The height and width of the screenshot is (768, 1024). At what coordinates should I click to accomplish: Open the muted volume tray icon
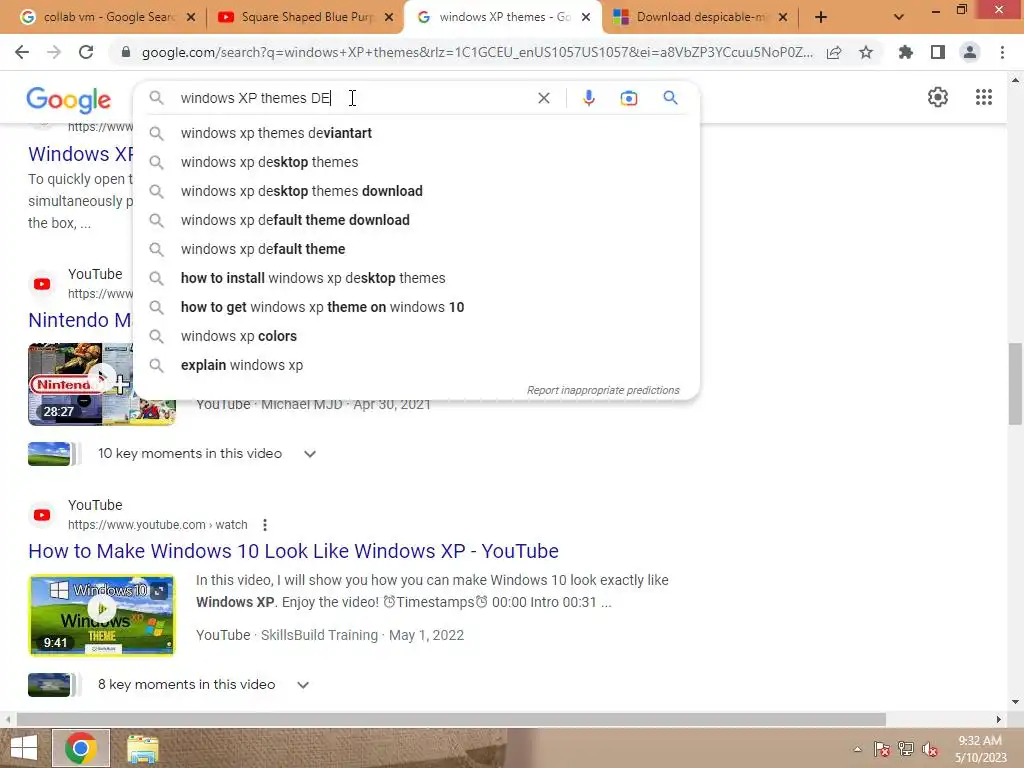[x=930, y=749]
